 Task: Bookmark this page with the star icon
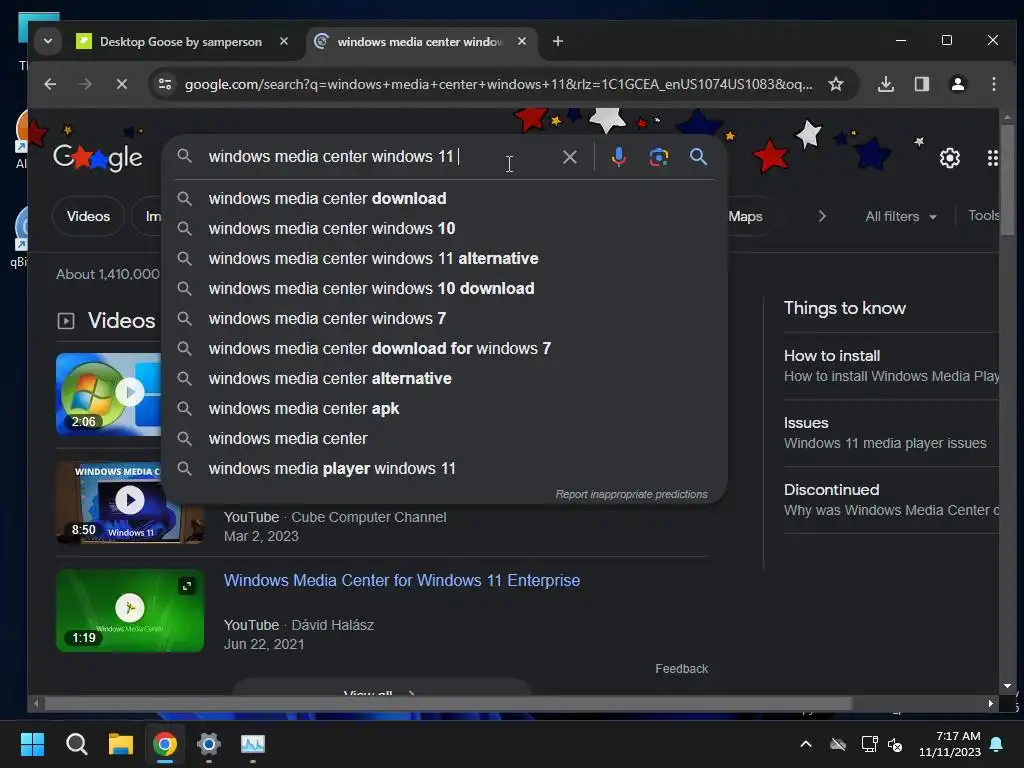pyautogui.click(x=836, y=84)
